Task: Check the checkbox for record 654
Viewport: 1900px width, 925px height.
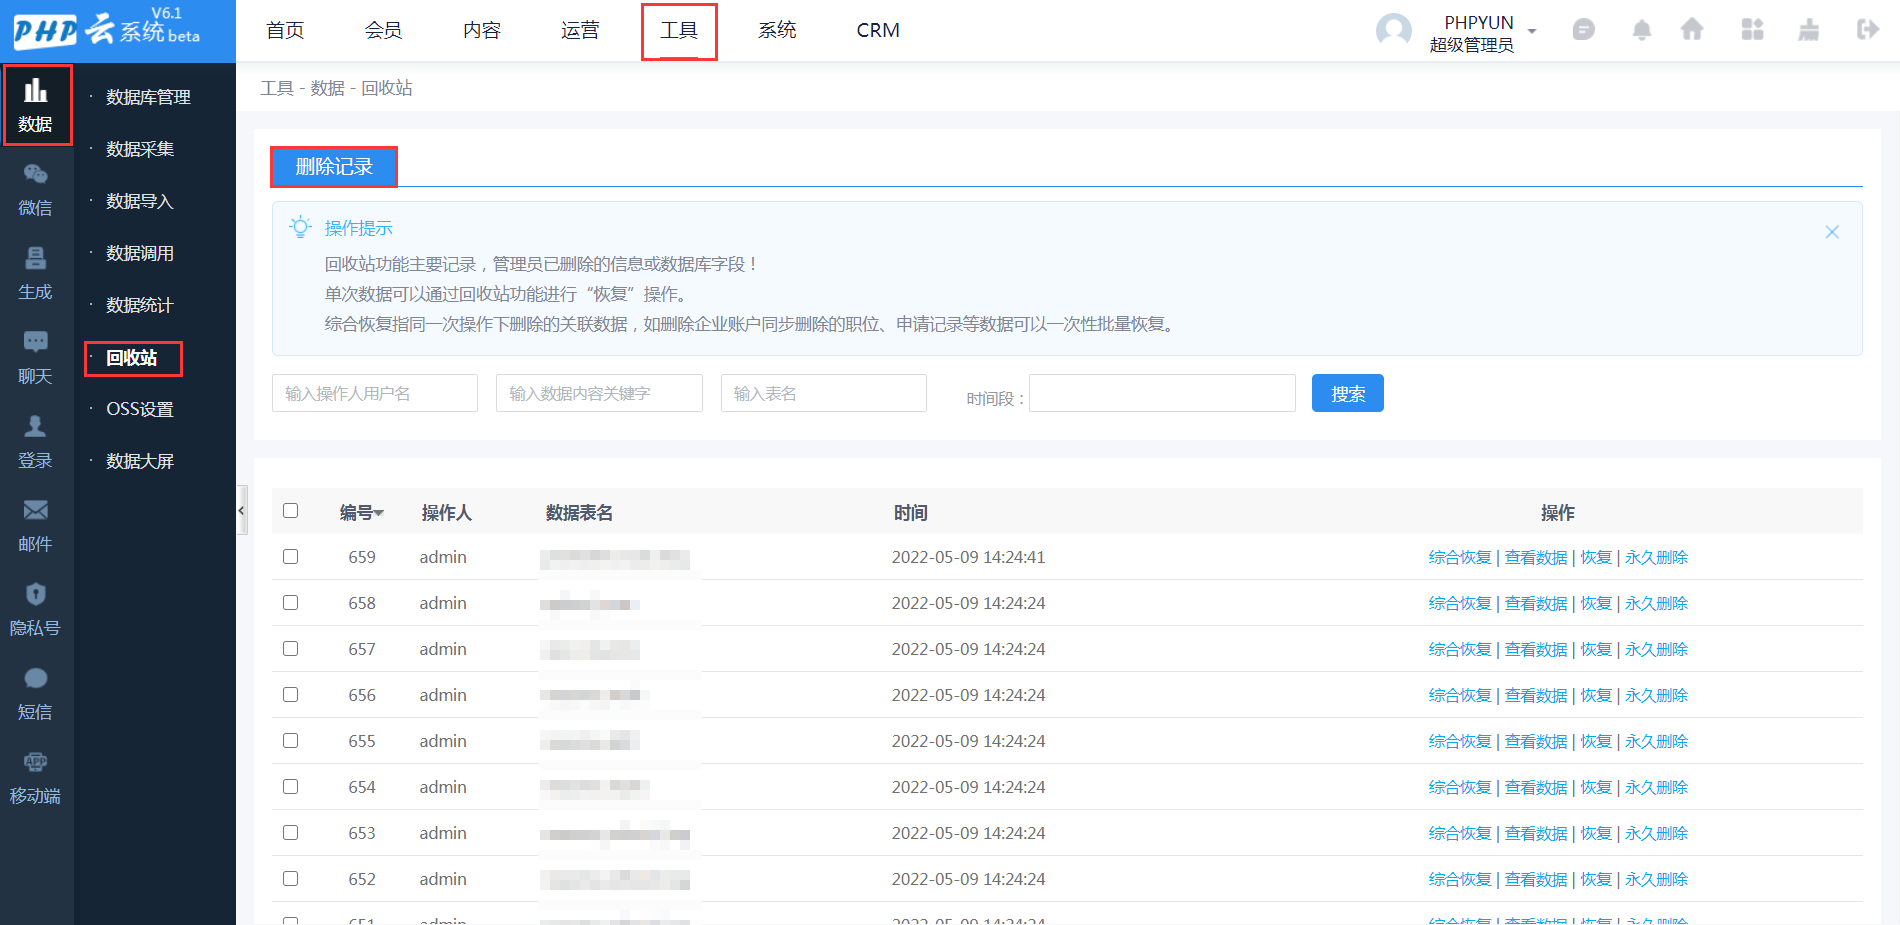Action: (291, 787)
